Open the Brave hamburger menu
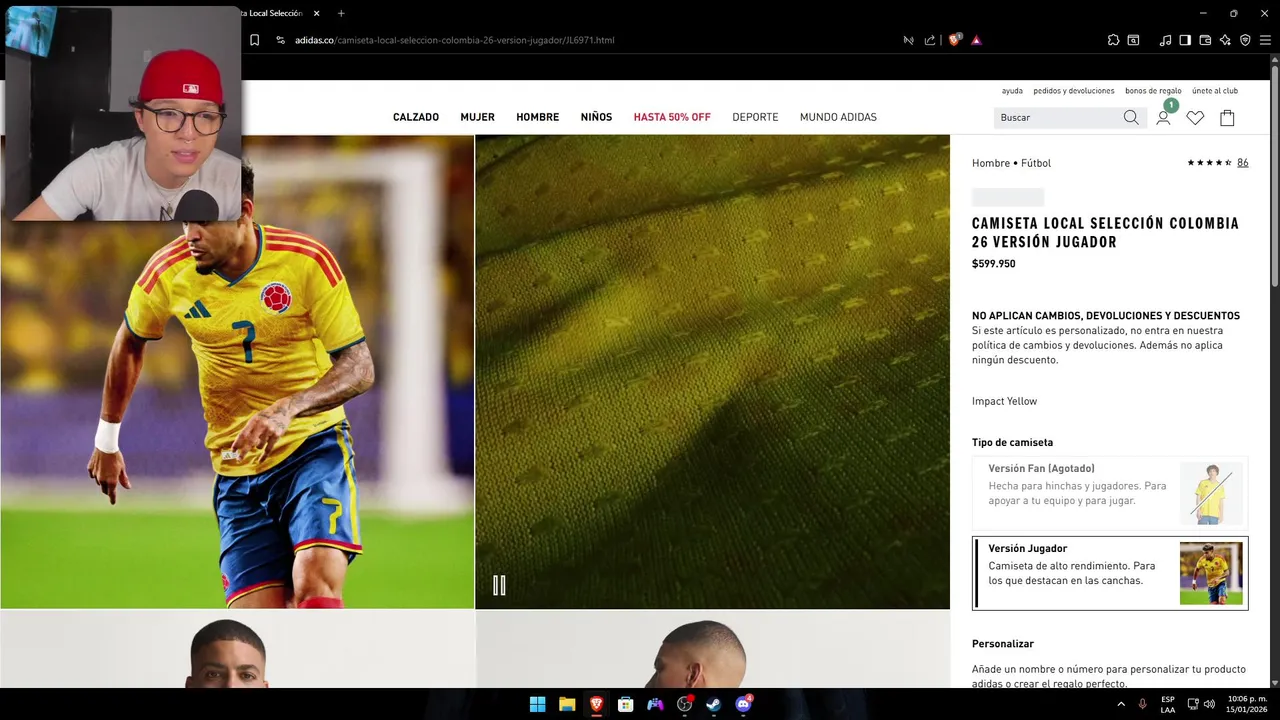The image size is (1280, 720). [x=1265, y=40]
